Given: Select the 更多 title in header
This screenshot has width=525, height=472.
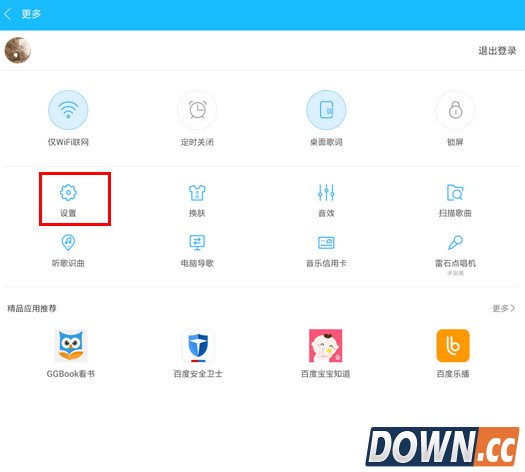Looking at the screenshot, I should tap(31, 14).
